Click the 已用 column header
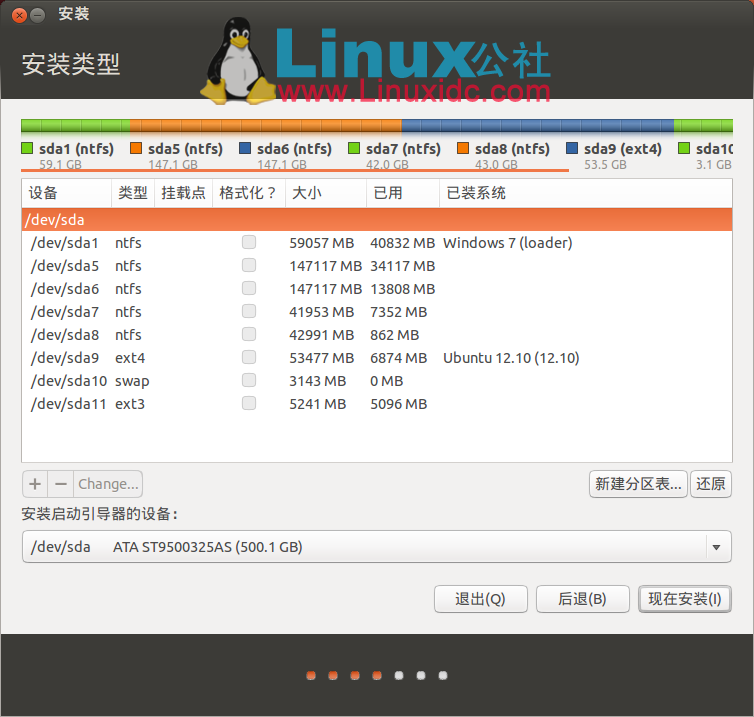 [x=402, y=193]
